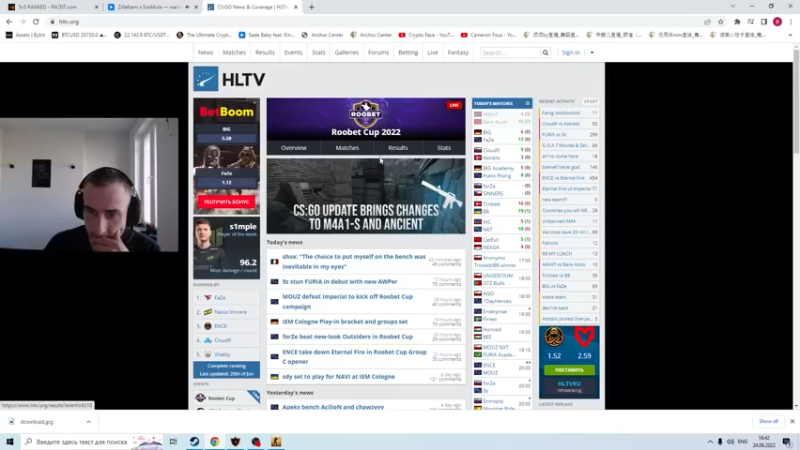Select the Roobet Cup Overview tab
This screenshot has width=800, height=450.
click(294, 148)
